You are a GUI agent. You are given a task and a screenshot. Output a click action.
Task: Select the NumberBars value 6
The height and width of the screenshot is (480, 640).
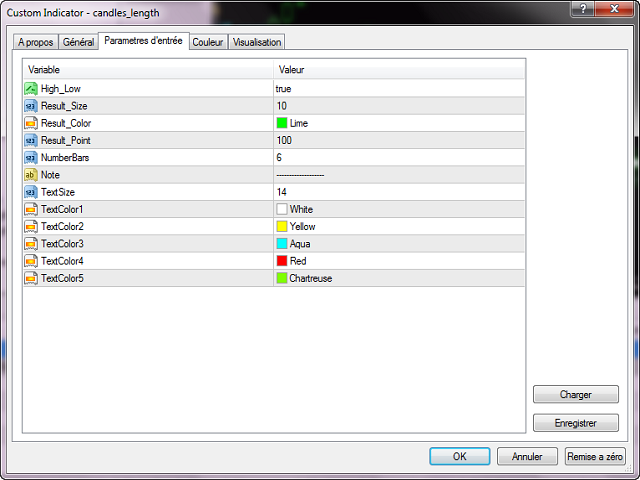279,158
